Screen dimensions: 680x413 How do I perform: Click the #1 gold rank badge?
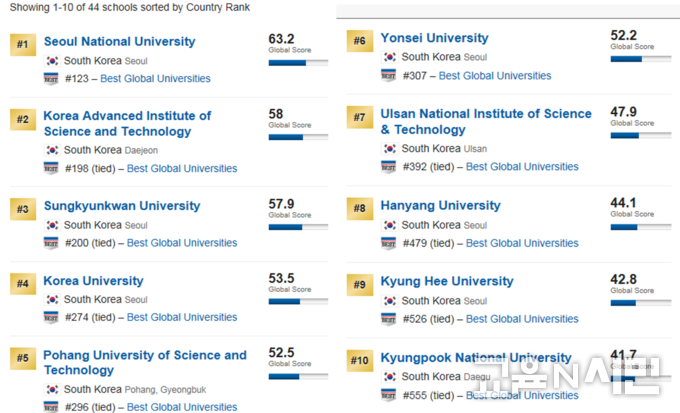(x=23, y=44)
